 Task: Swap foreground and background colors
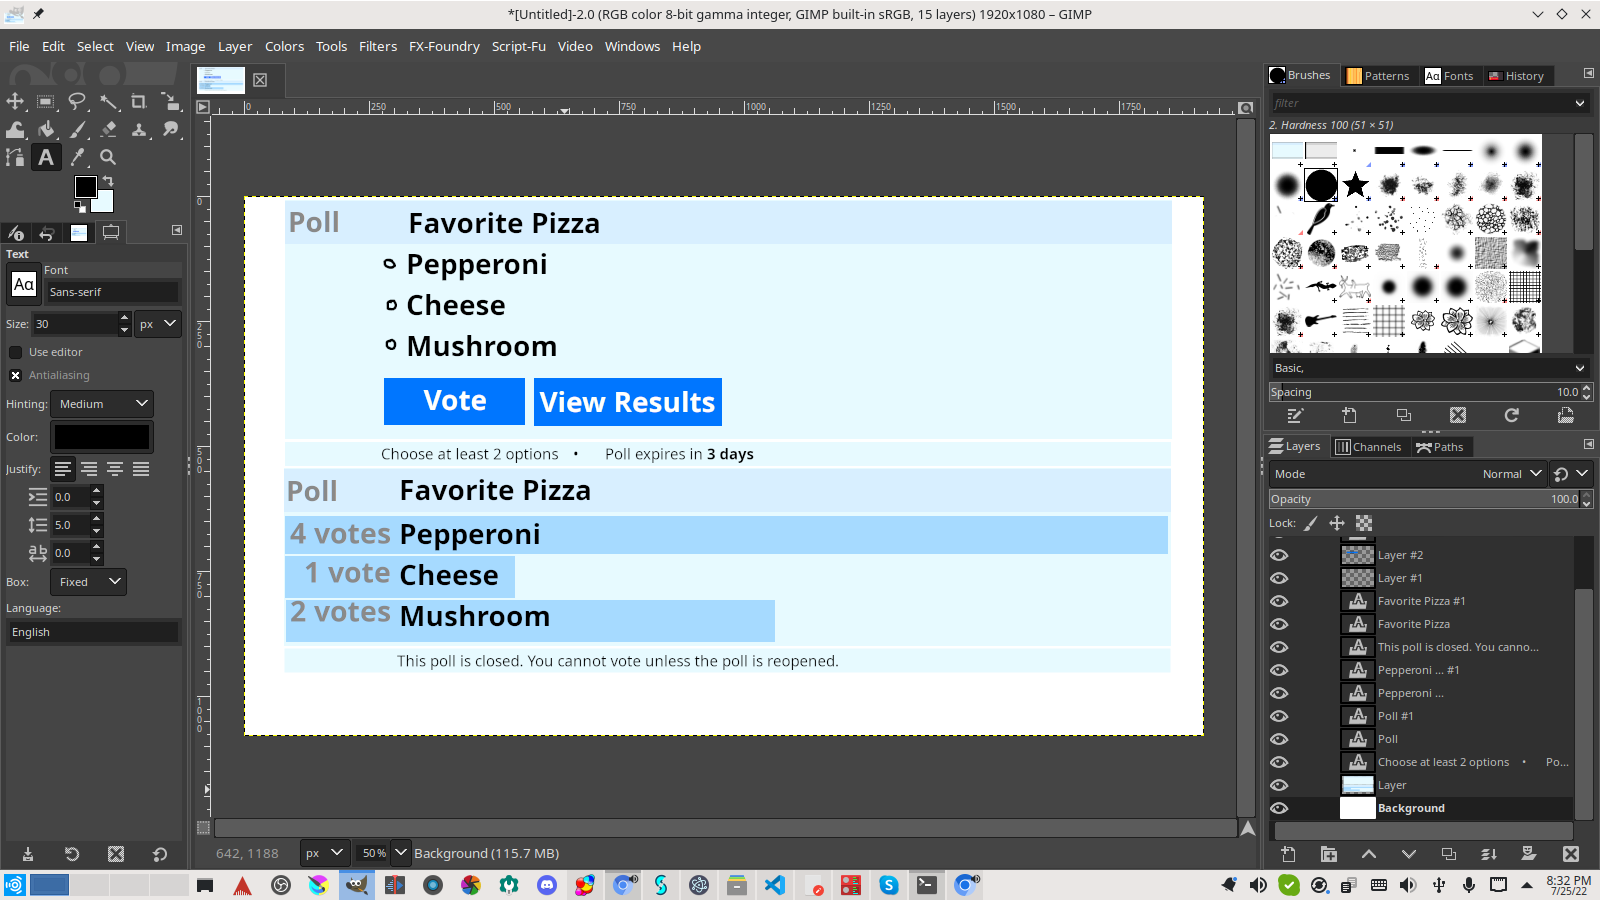point(108,181)
